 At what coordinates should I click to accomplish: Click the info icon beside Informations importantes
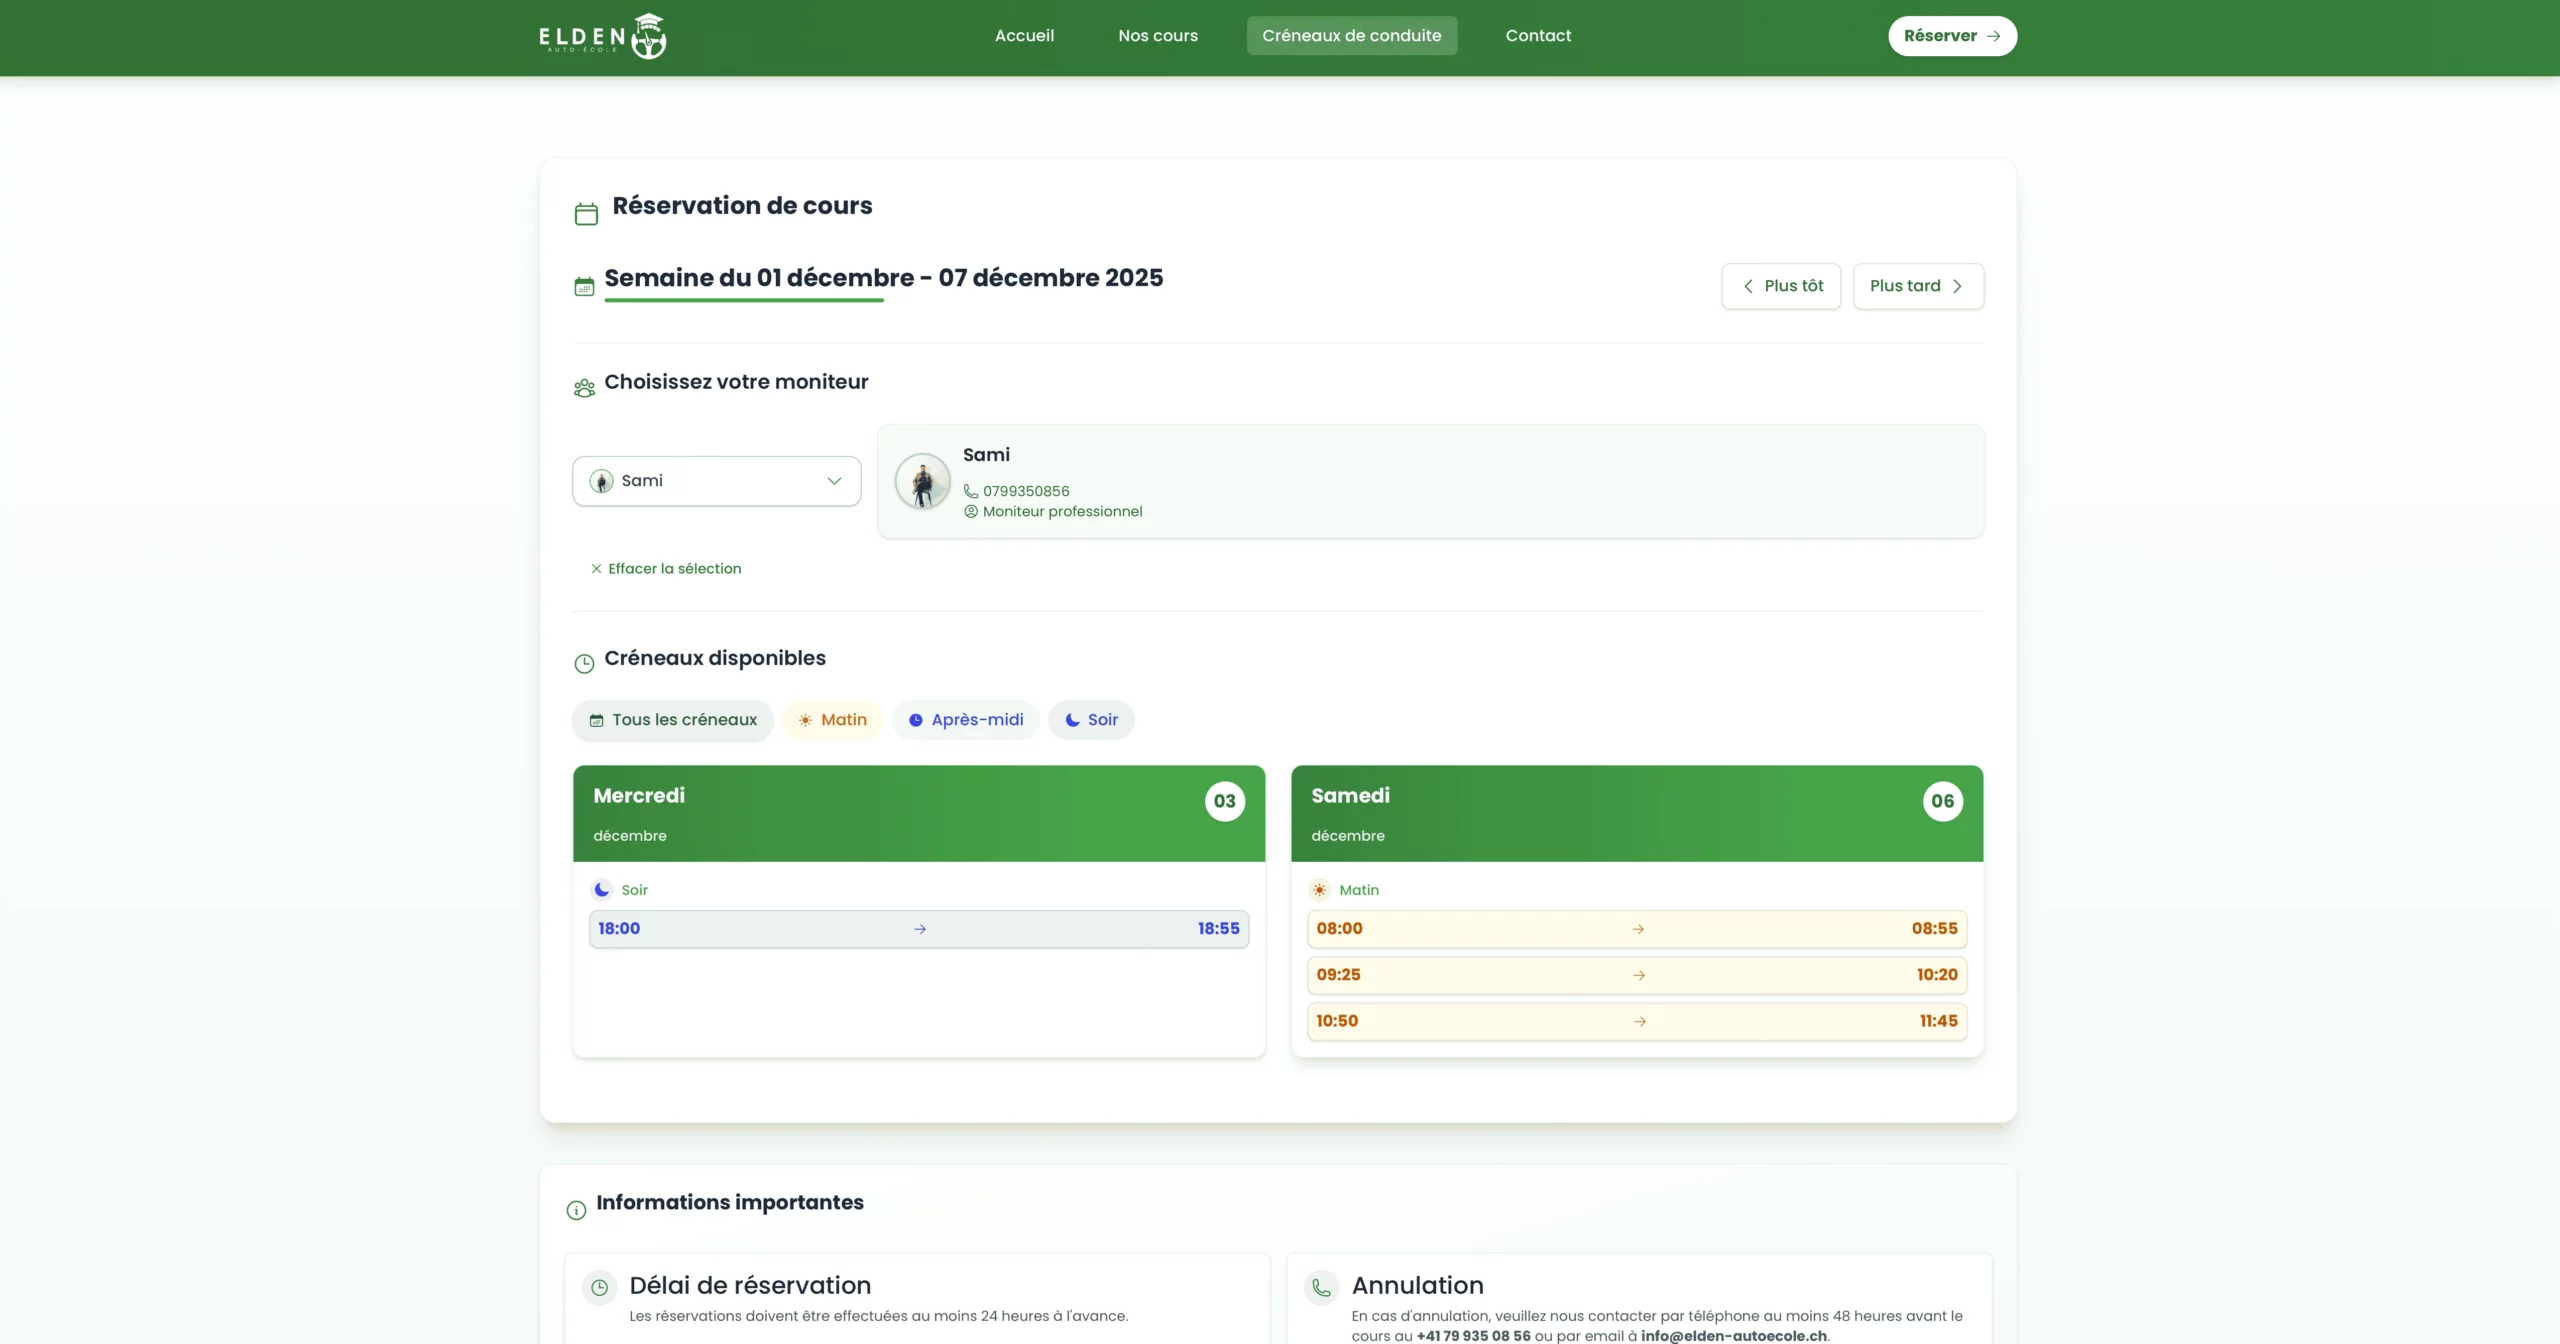576,1210
